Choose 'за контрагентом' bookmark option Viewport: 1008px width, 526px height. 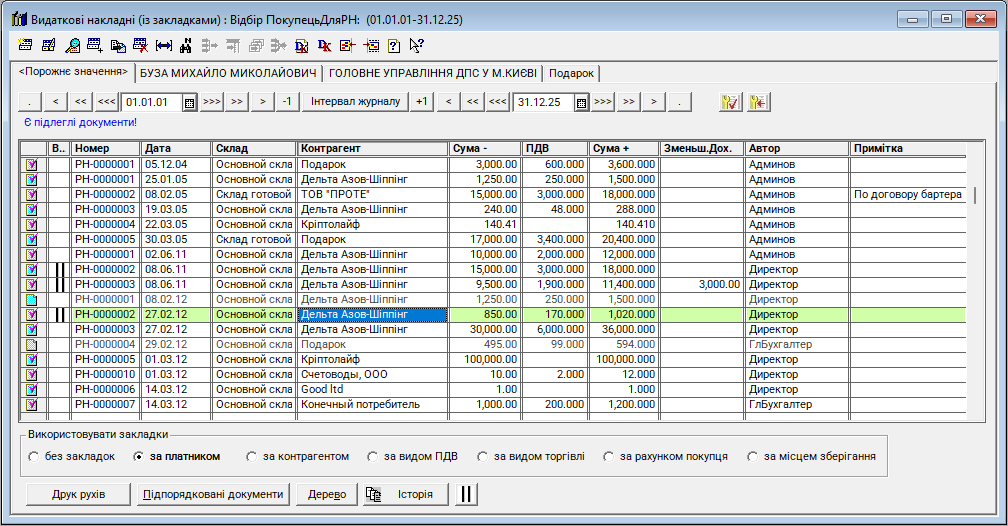point(251,457)
